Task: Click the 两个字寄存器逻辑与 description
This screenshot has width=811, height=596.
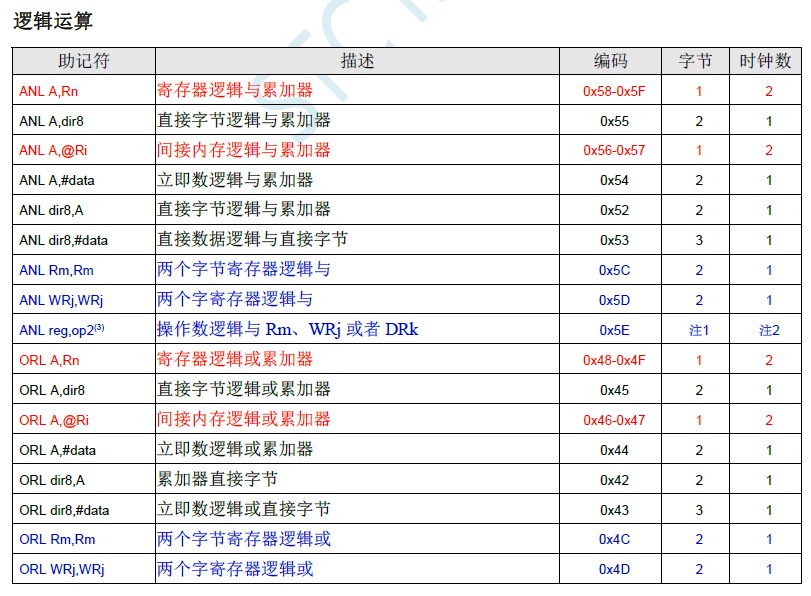Action: (x=235, y=299)
